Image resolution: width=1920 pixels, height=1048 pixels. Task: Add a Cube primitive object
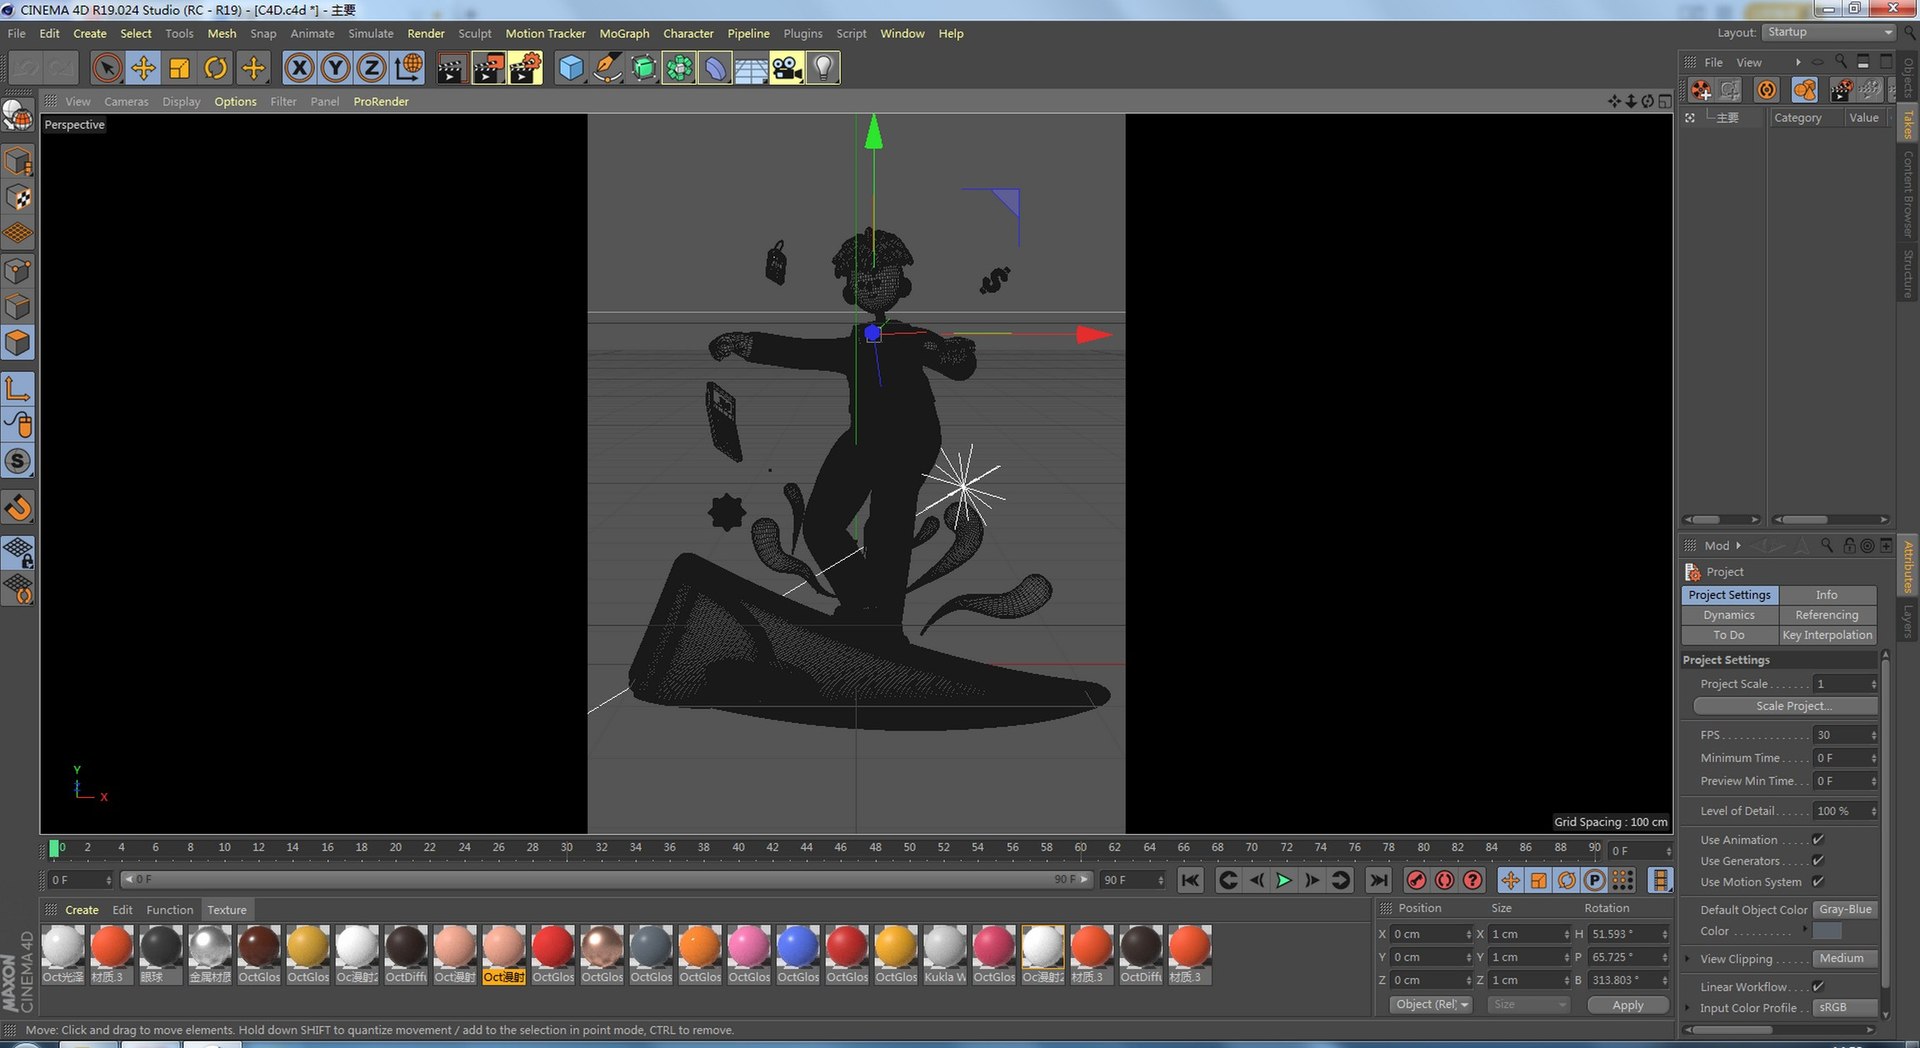point(570,68)
